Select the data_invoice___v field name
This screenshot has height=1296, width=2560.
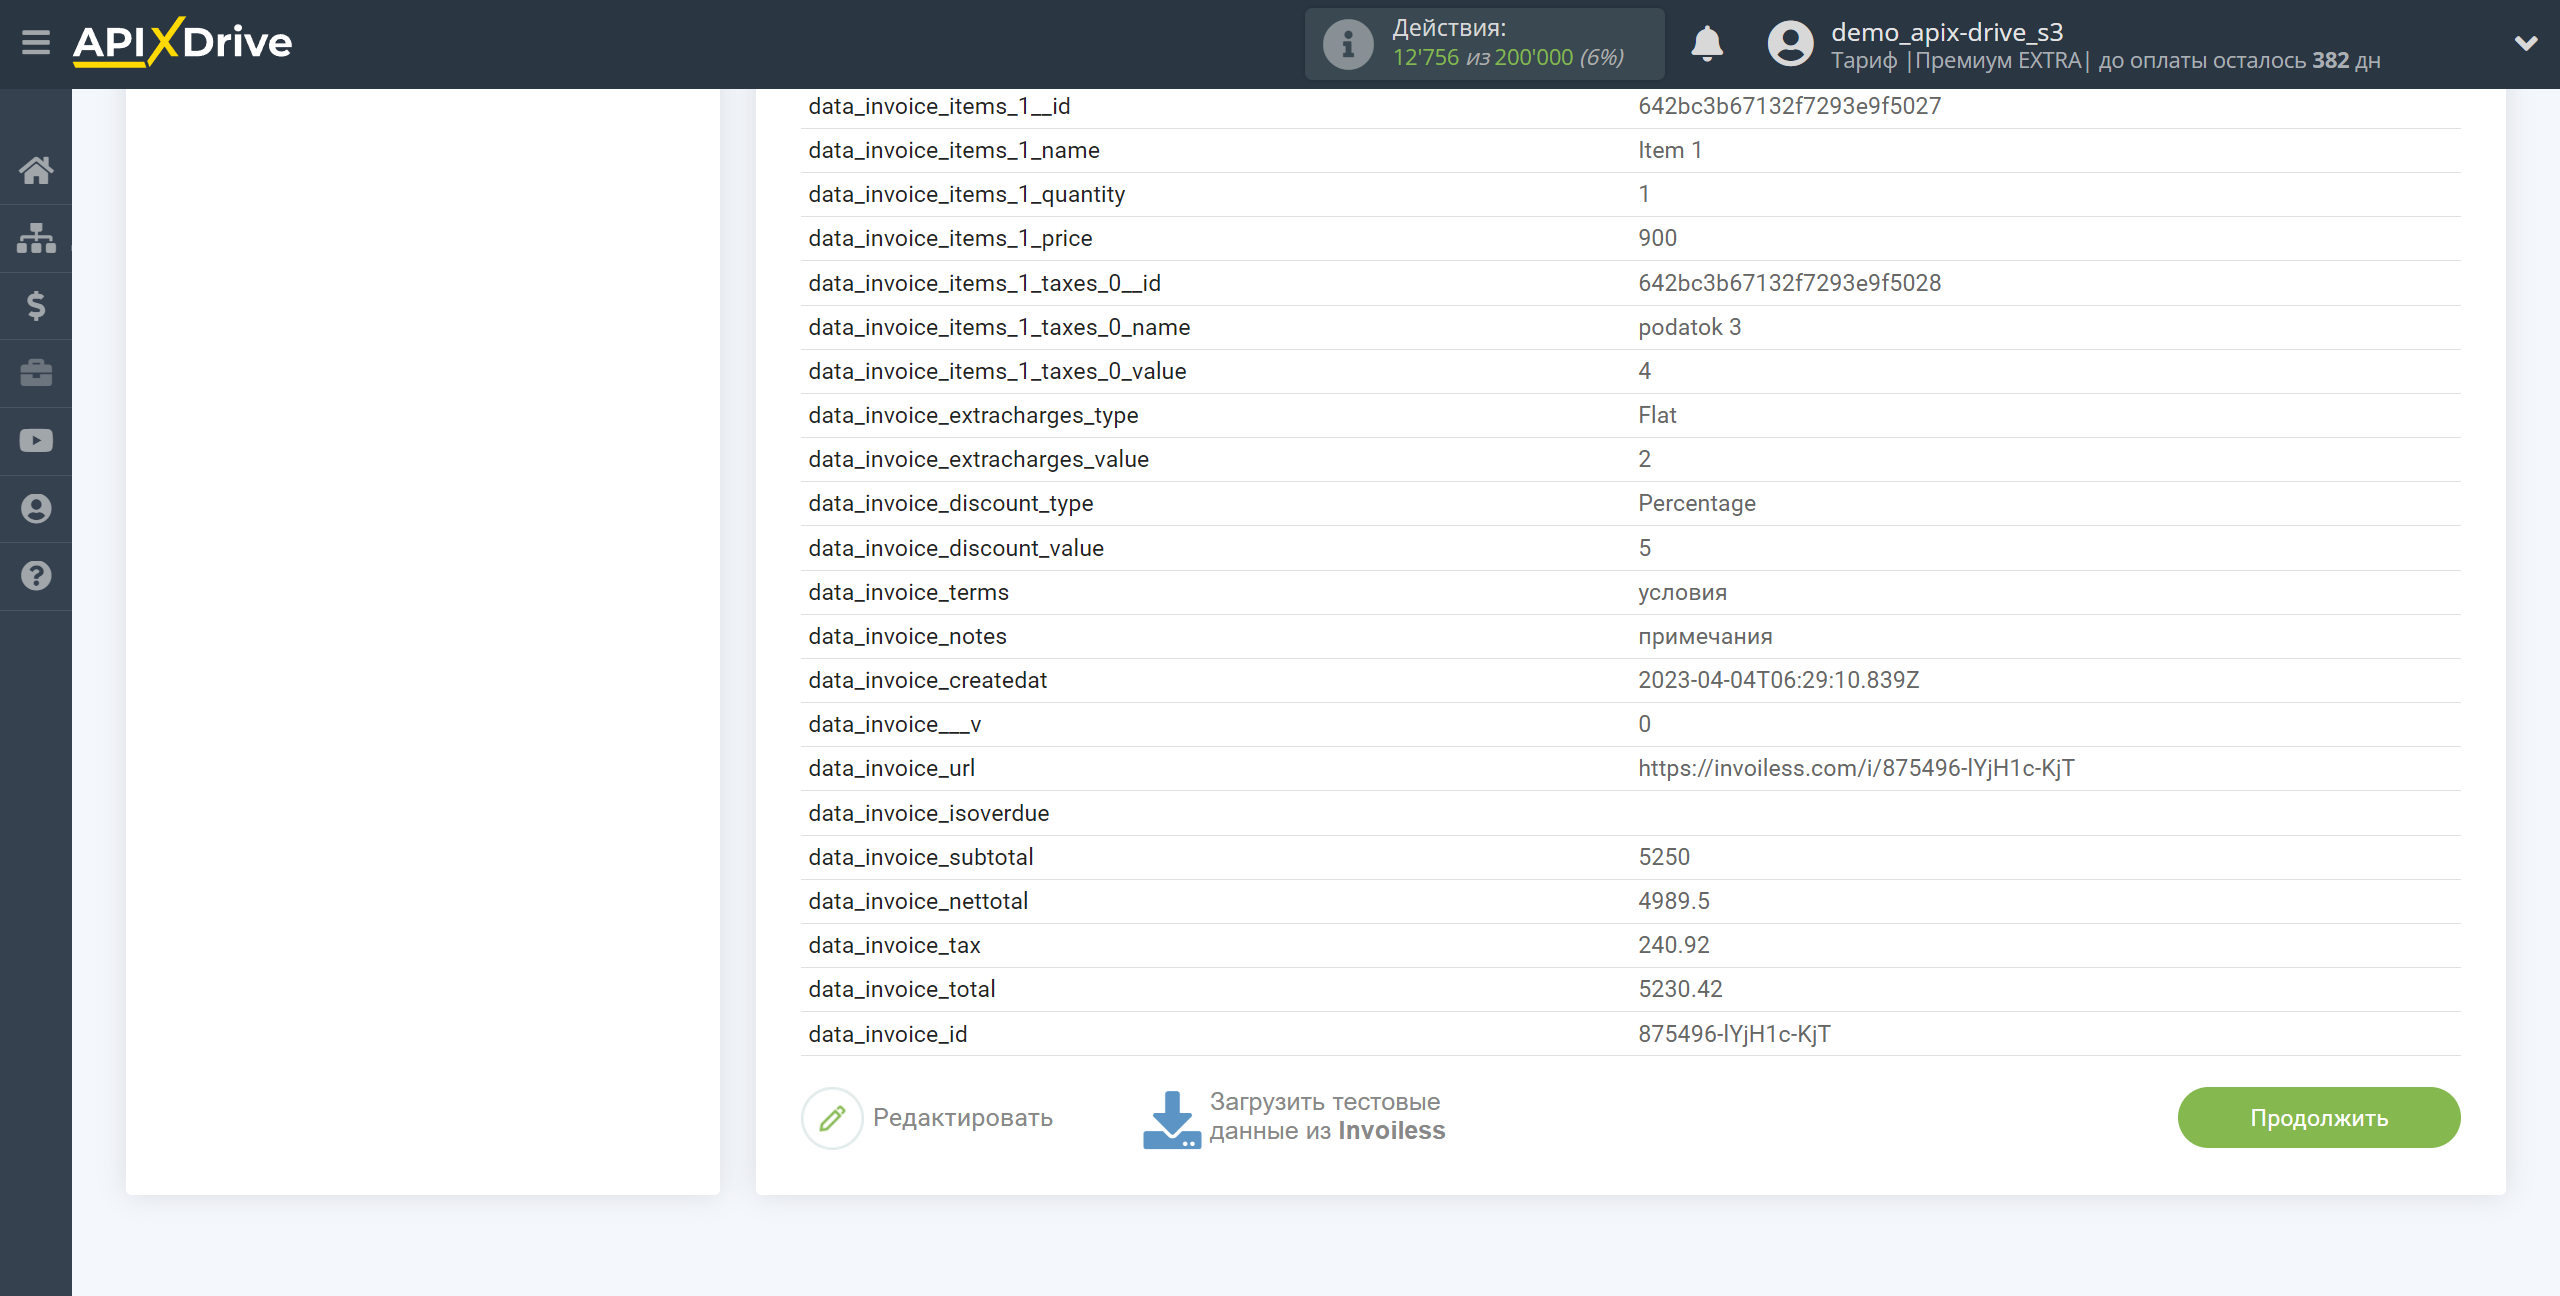894,724
